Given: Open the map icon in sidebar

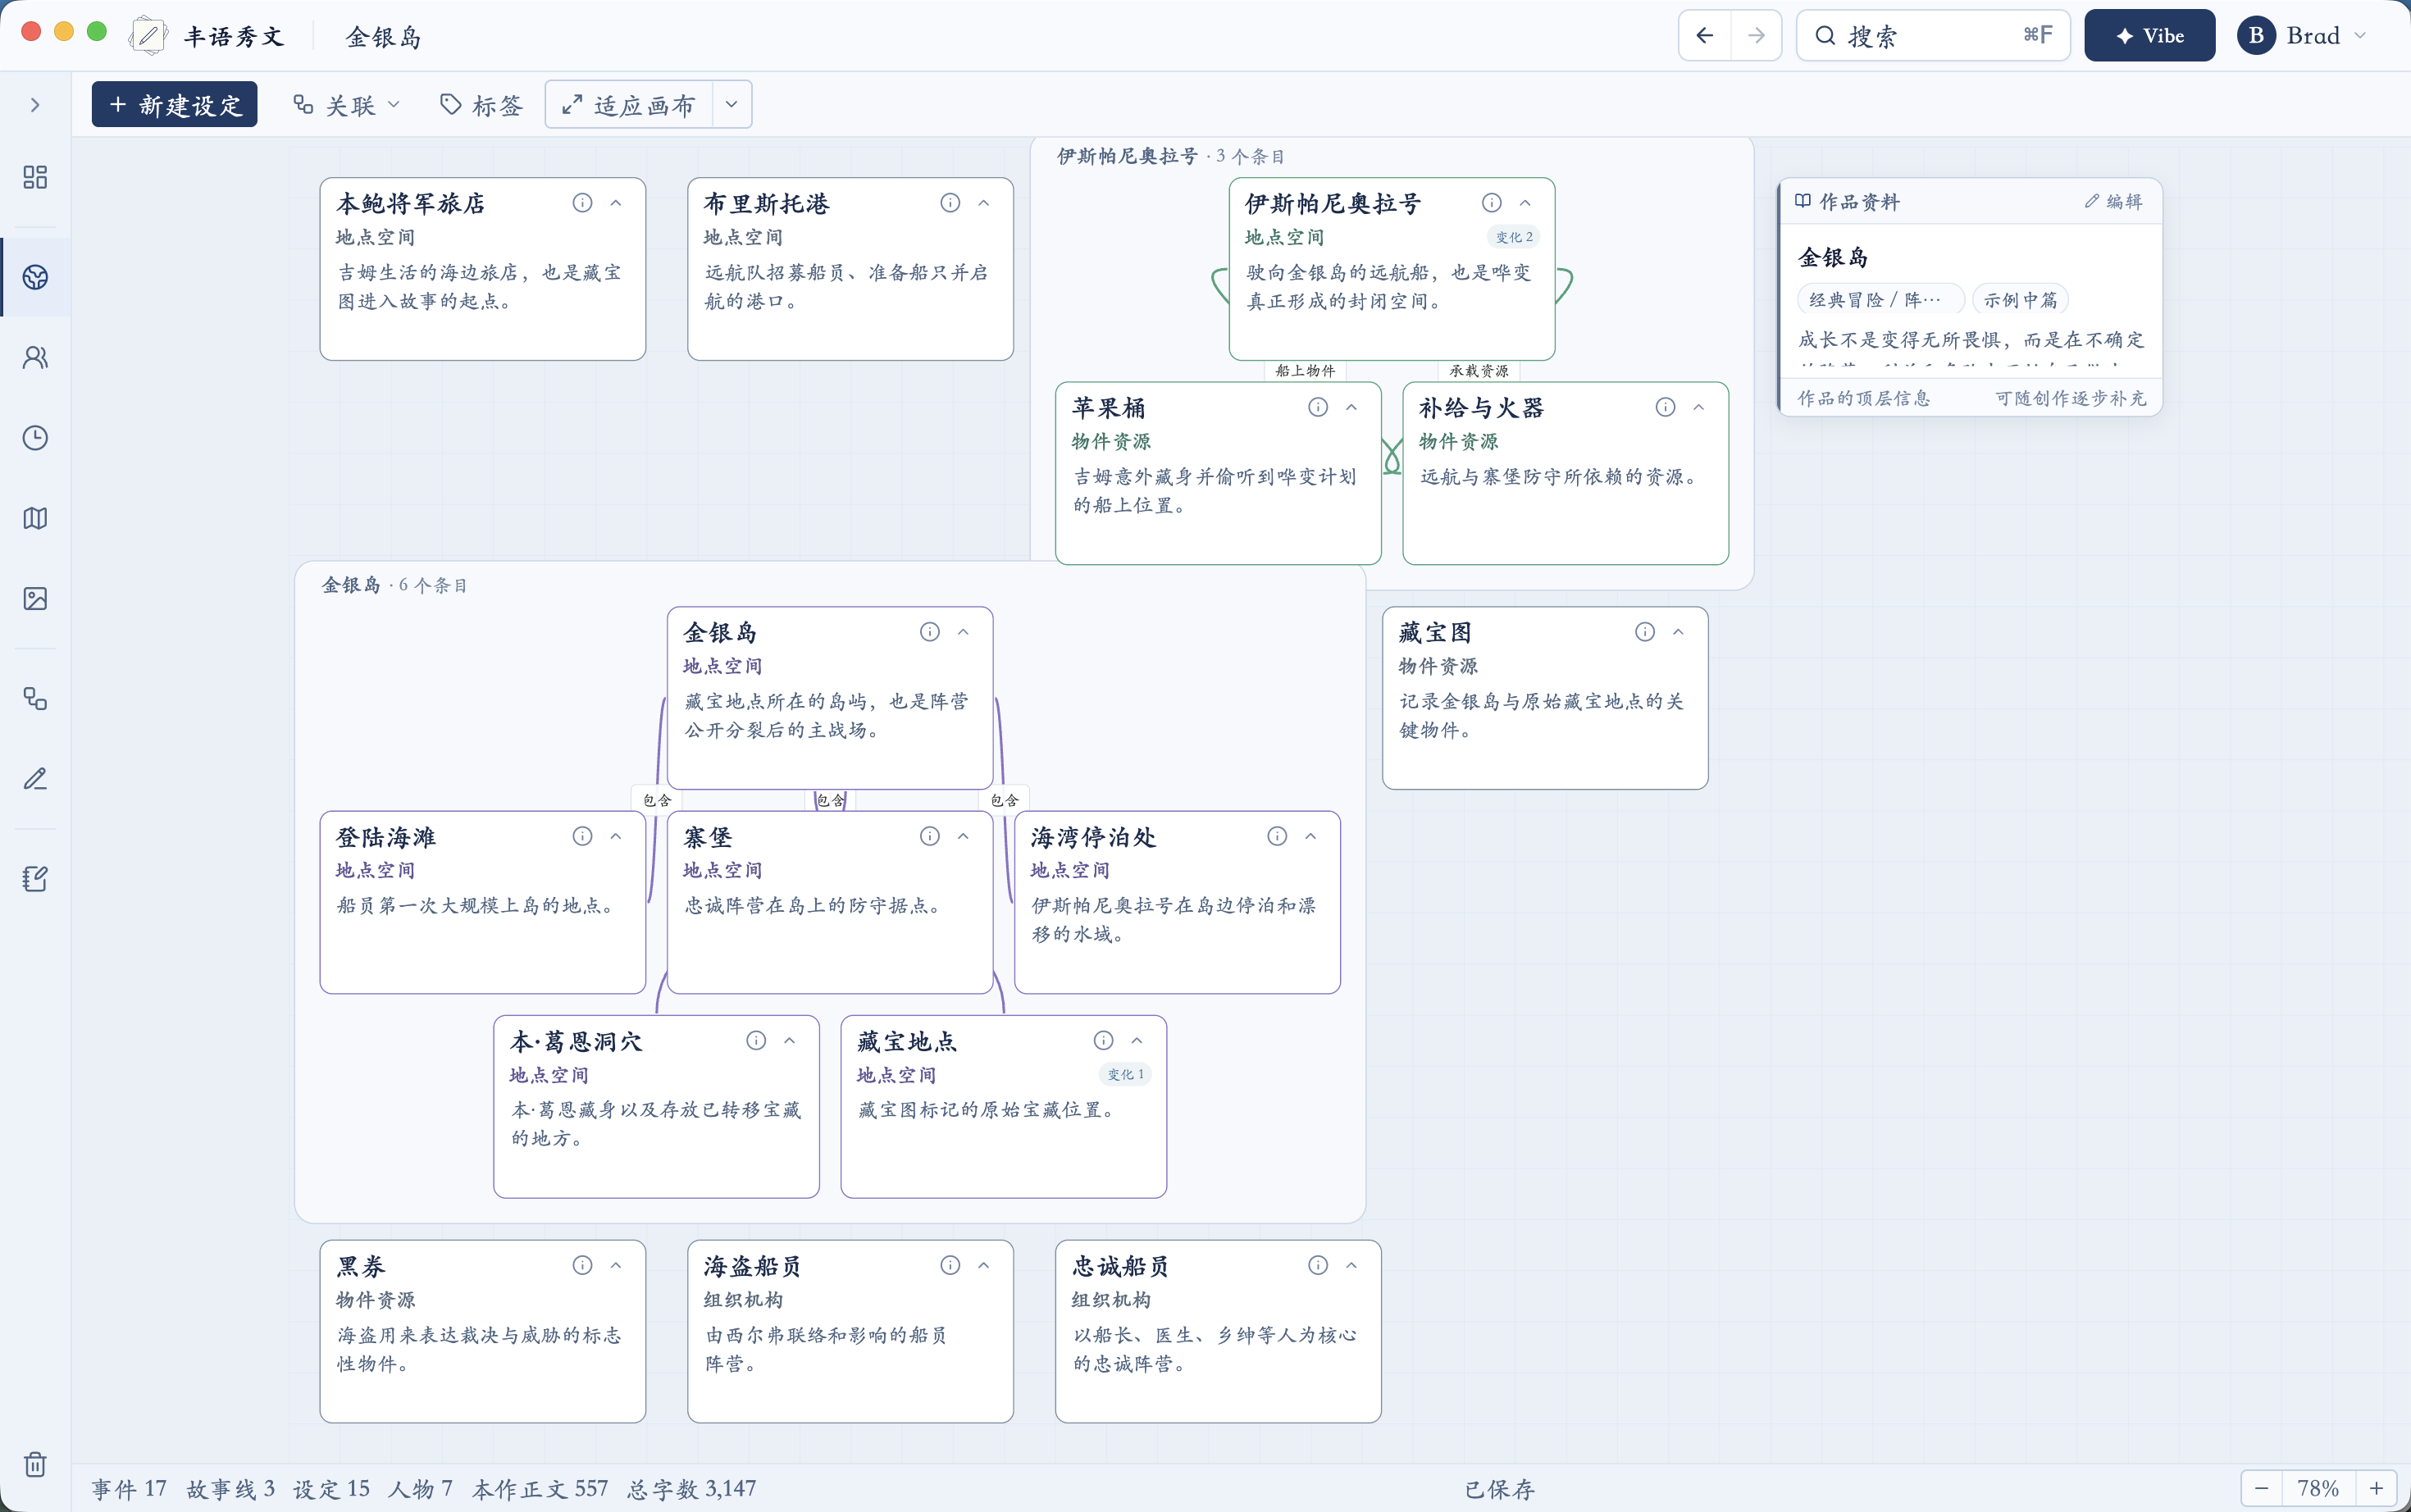Looking at the screenshot, I should click(35, 518).
